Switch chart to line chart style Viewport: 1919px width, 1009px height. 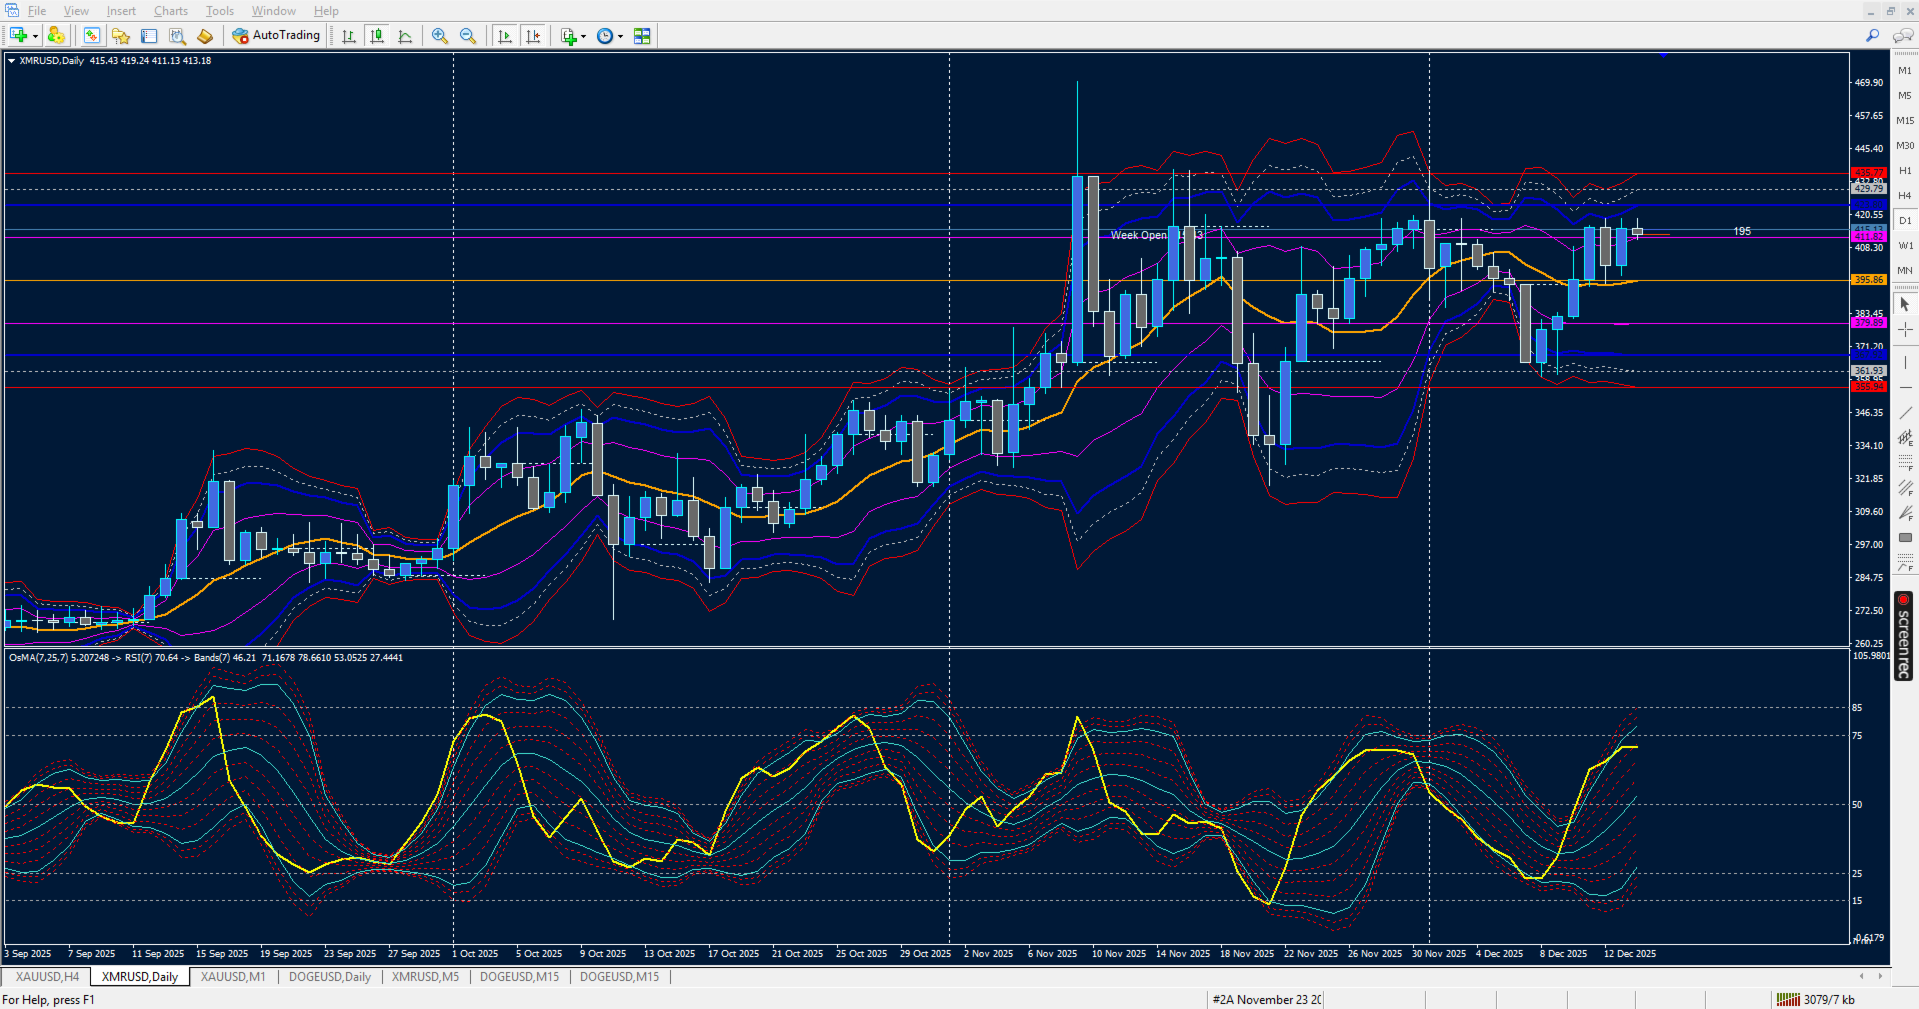pyautogui.click(x=405, y=36)
